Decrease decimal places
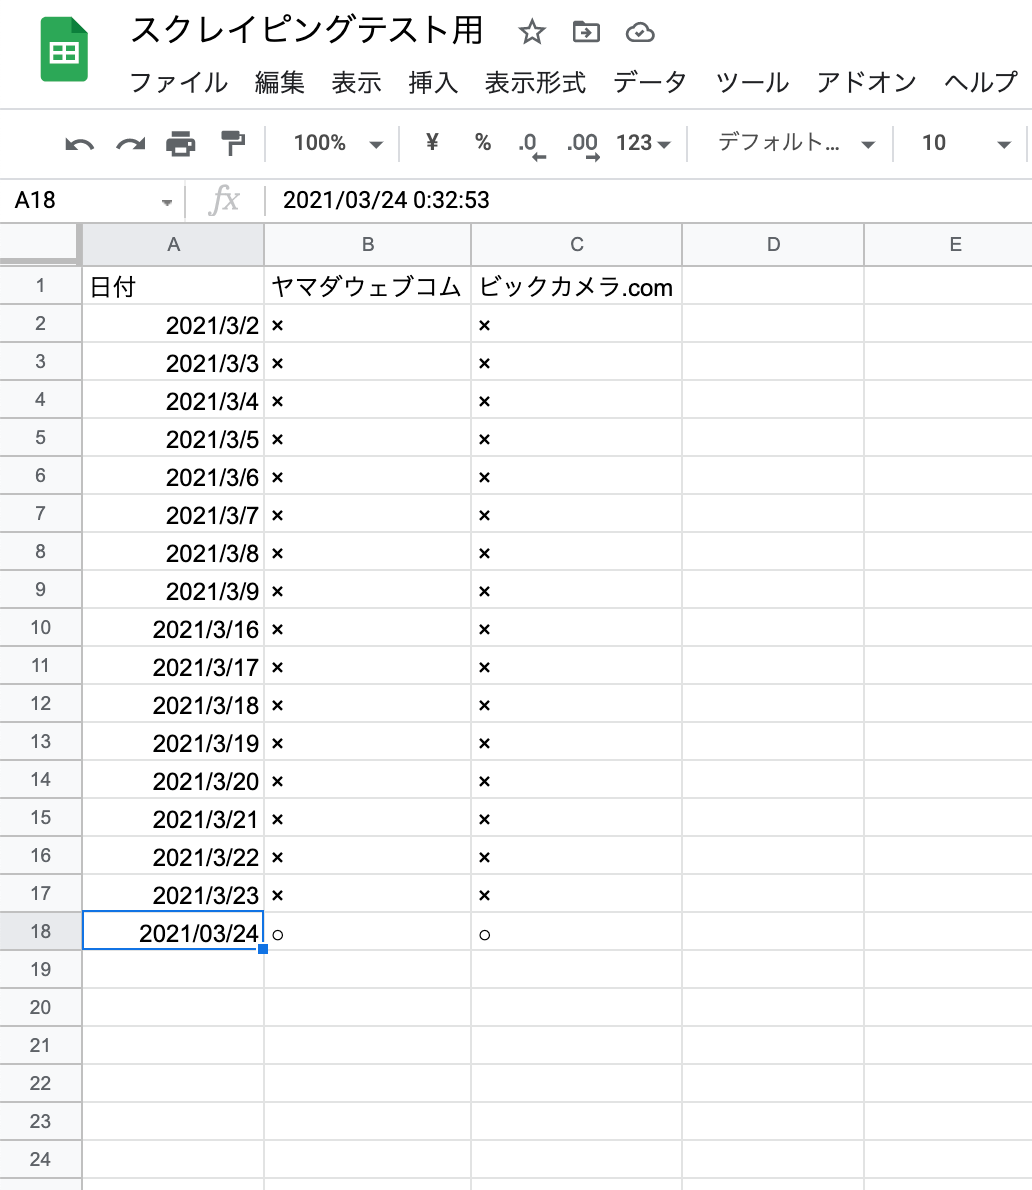Viewport: 1032px width, 1190px height. point(532,144)
